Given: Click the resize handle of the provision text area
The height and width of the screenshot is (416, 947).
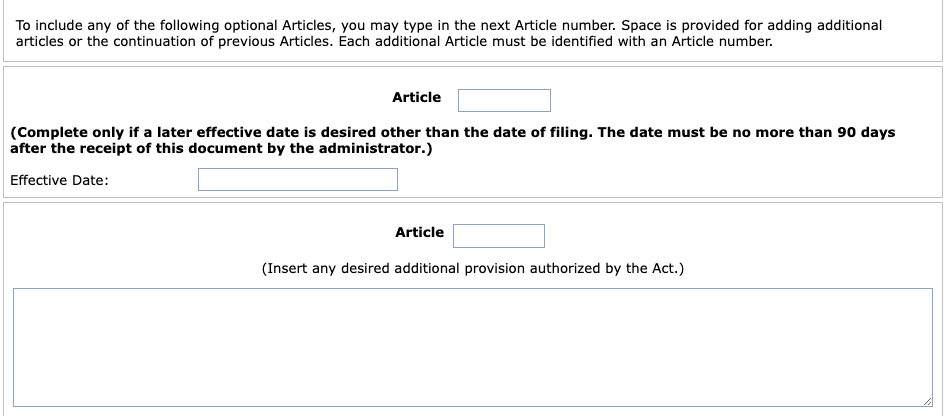Looking at the screenshot, I should (x=927, y=402).
